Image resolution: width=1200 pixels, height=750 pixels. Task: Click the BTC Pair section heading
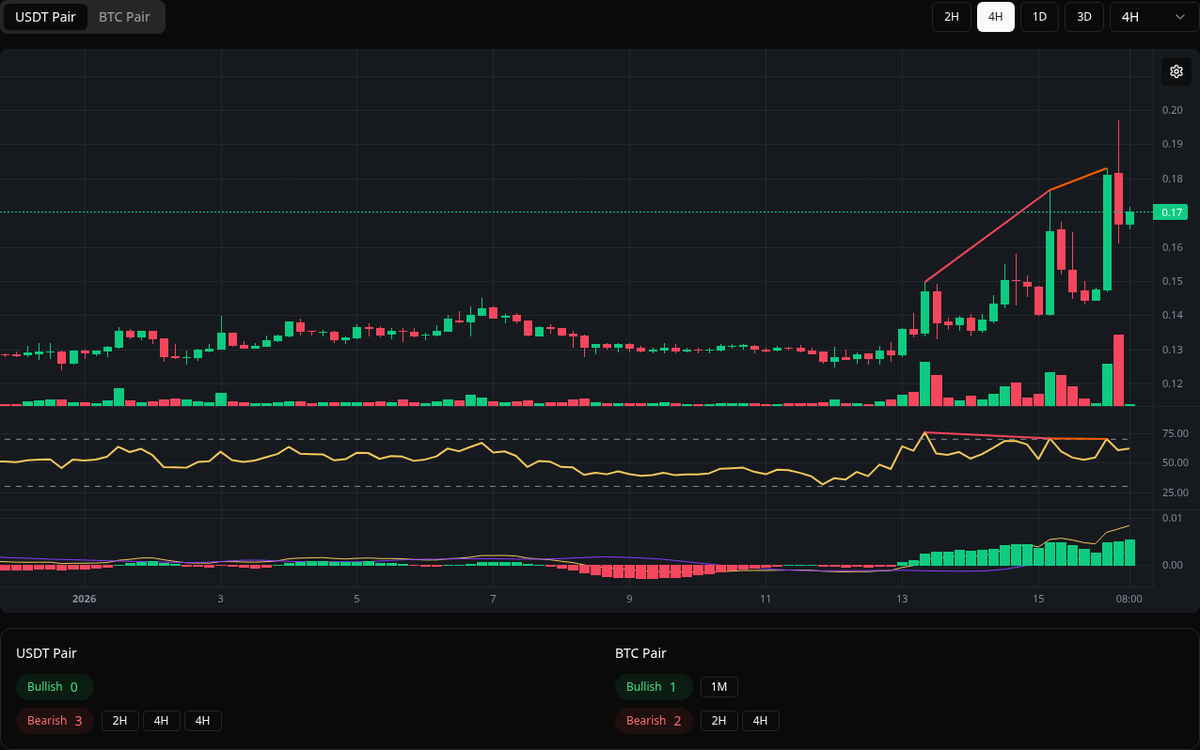[x=641, y=653]
